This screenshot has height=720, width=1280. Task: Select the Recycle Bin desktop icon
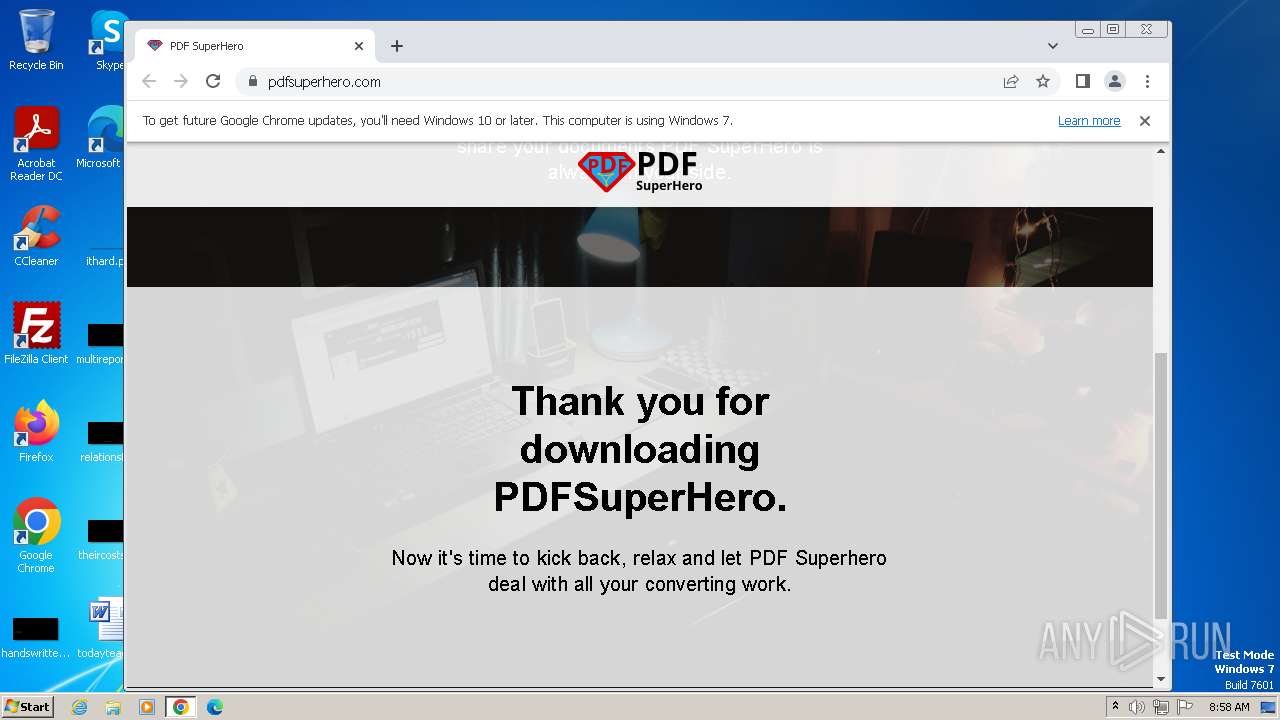tap(36, 40)
